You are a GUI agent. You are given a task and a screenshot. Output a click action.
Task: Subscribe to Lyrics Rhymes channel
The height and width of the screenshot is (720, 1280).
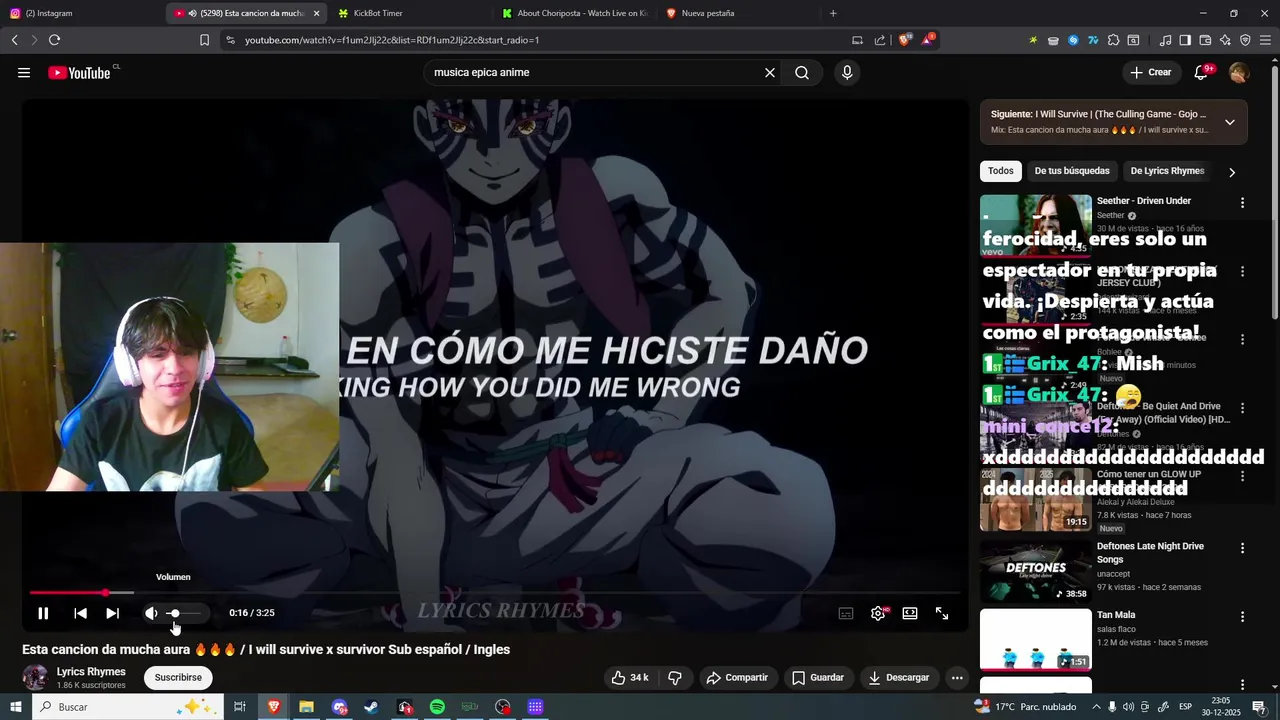point(178,678)
